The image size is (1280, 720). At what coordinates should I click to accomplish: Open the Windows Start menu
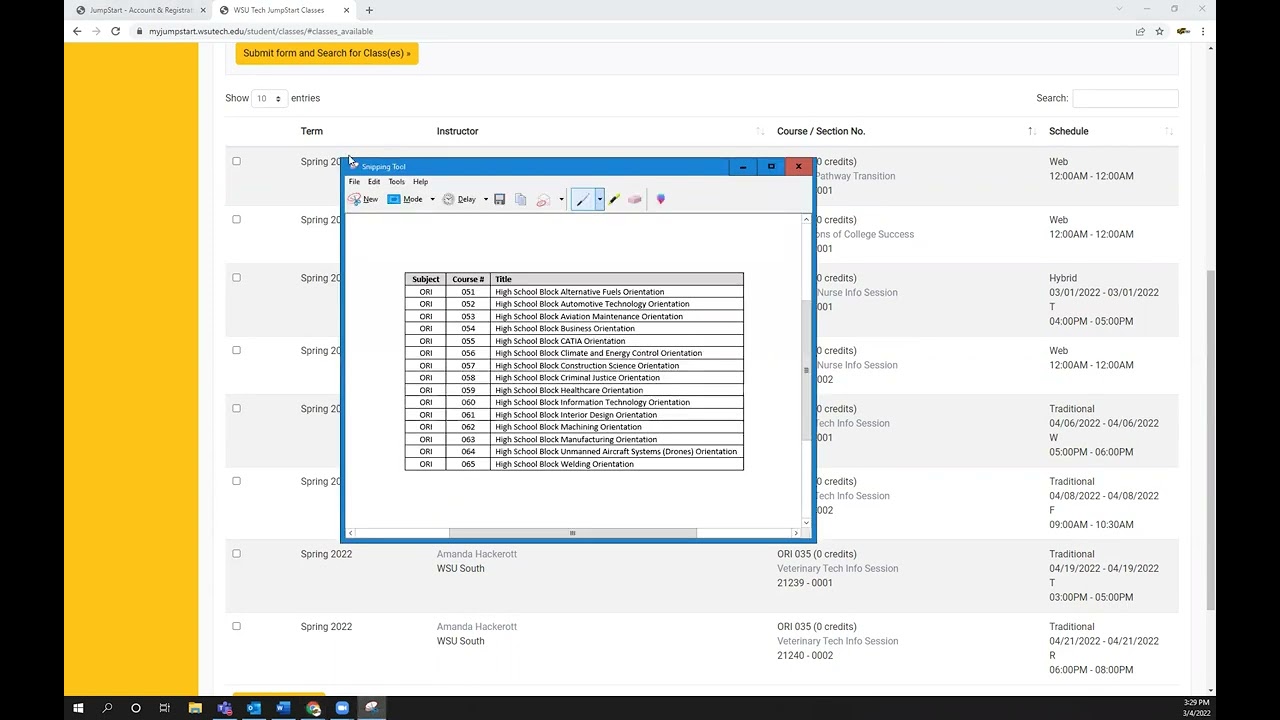click(x=78, y=708)
